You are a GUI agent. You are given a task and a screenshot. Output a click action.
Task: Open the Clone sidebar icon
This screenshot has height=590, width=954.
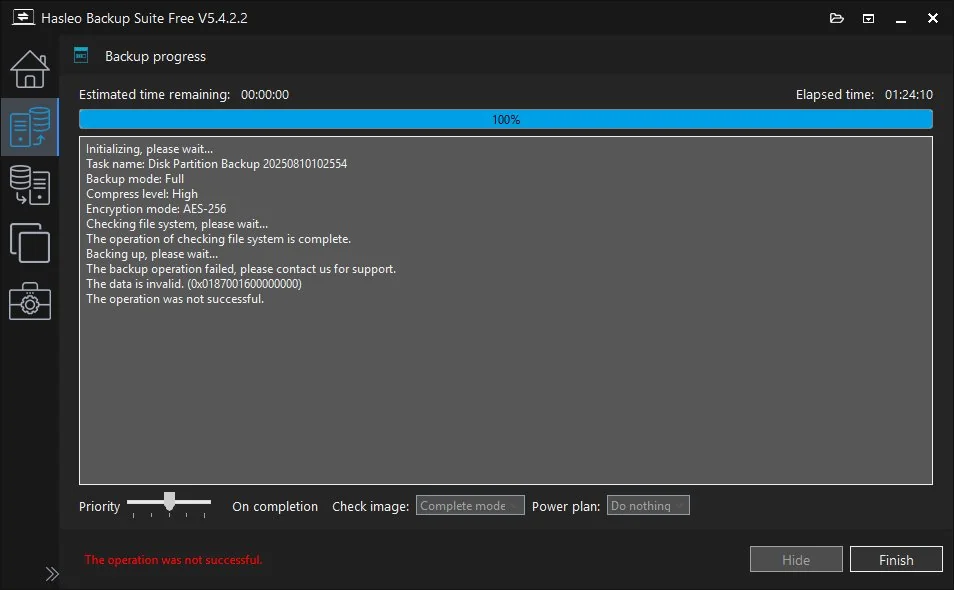30,243
